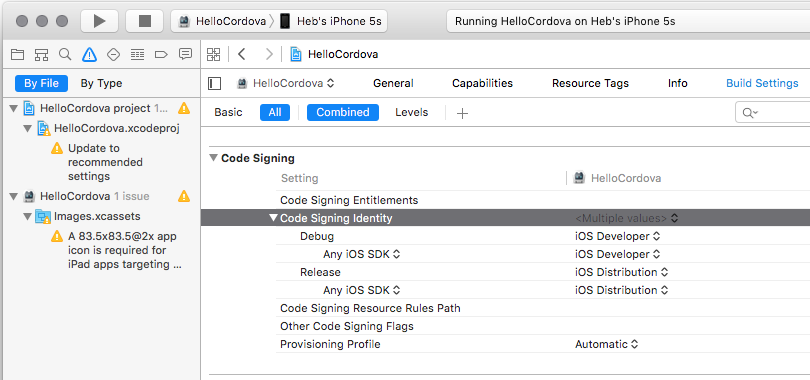
Task: Select the Build Settings tab
Action: (x=762, y=83)
